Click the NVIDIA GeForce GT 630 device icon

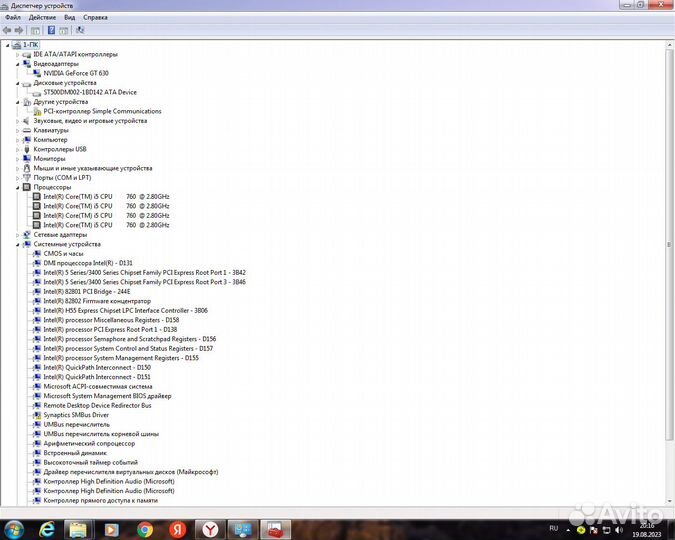(x=37, y=73)
